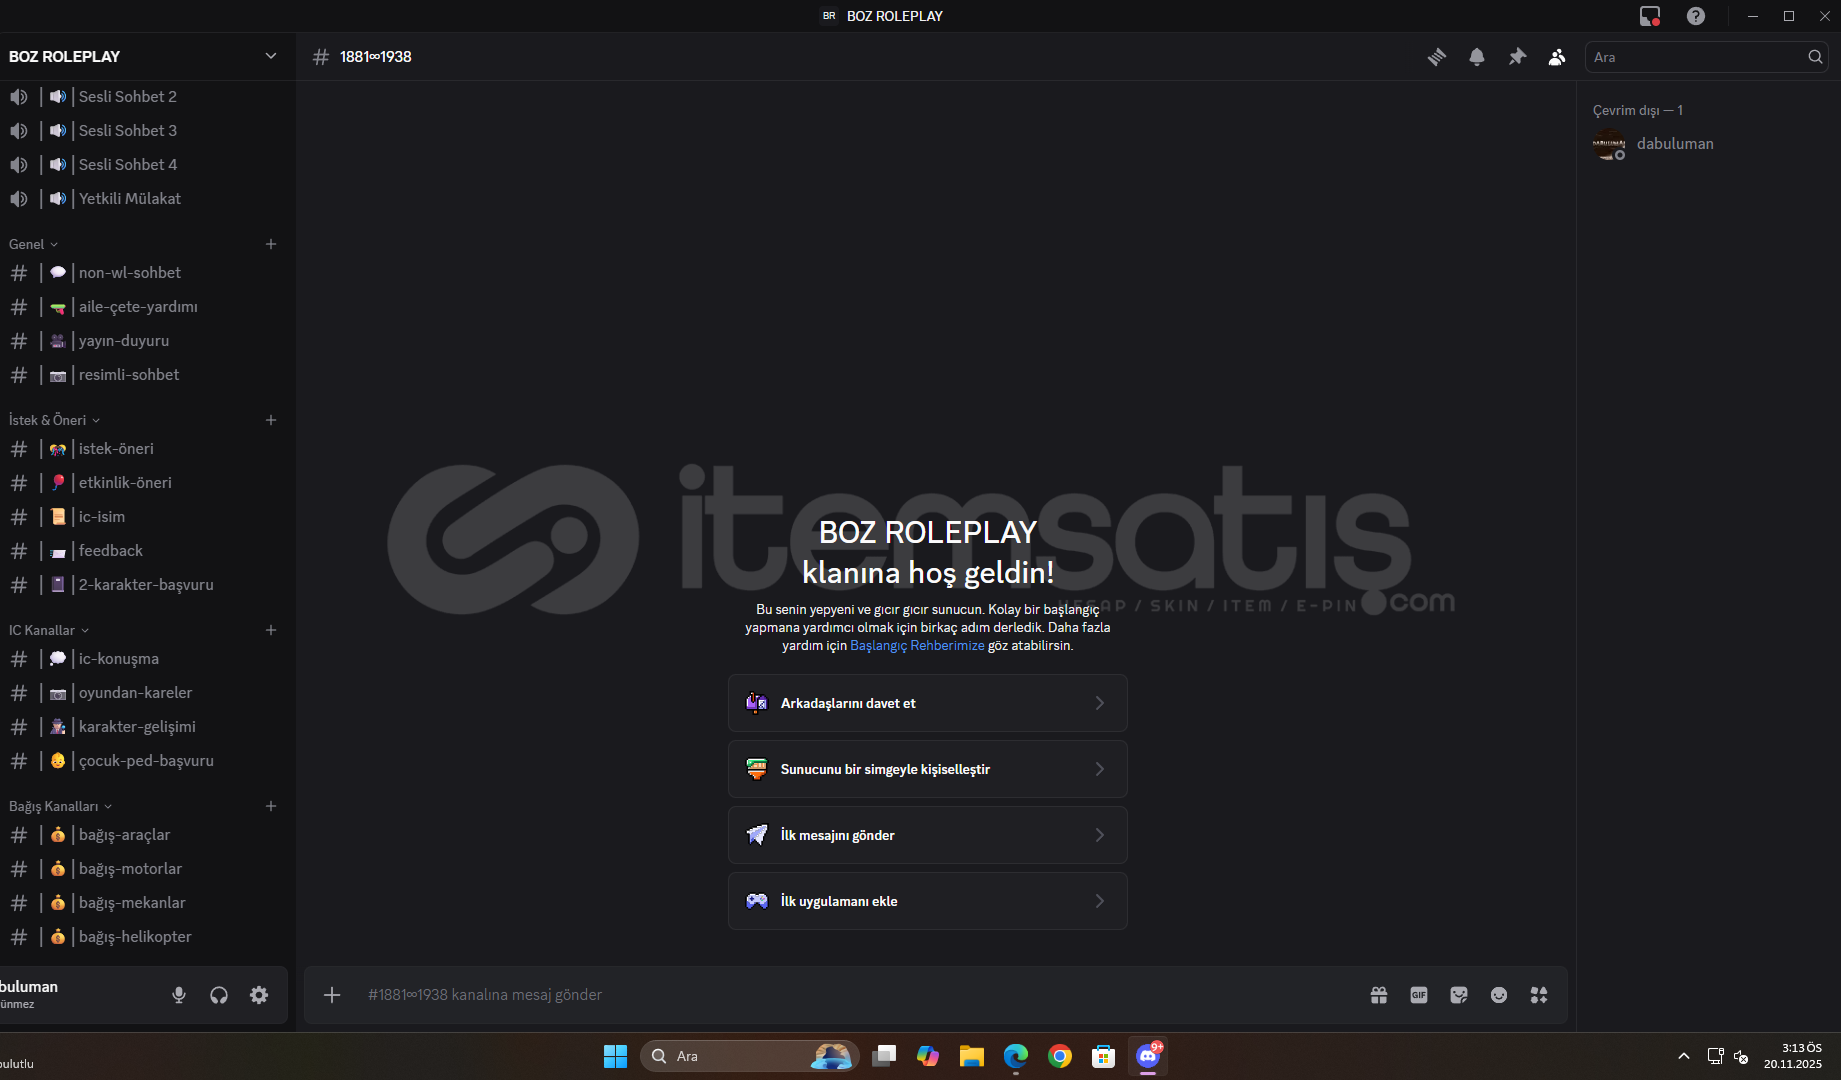Image resolution: width=1841 pixels, height=1080 pixels.
Task: Open Google Chrome from the taskbar
Action: (1060, 1056)
